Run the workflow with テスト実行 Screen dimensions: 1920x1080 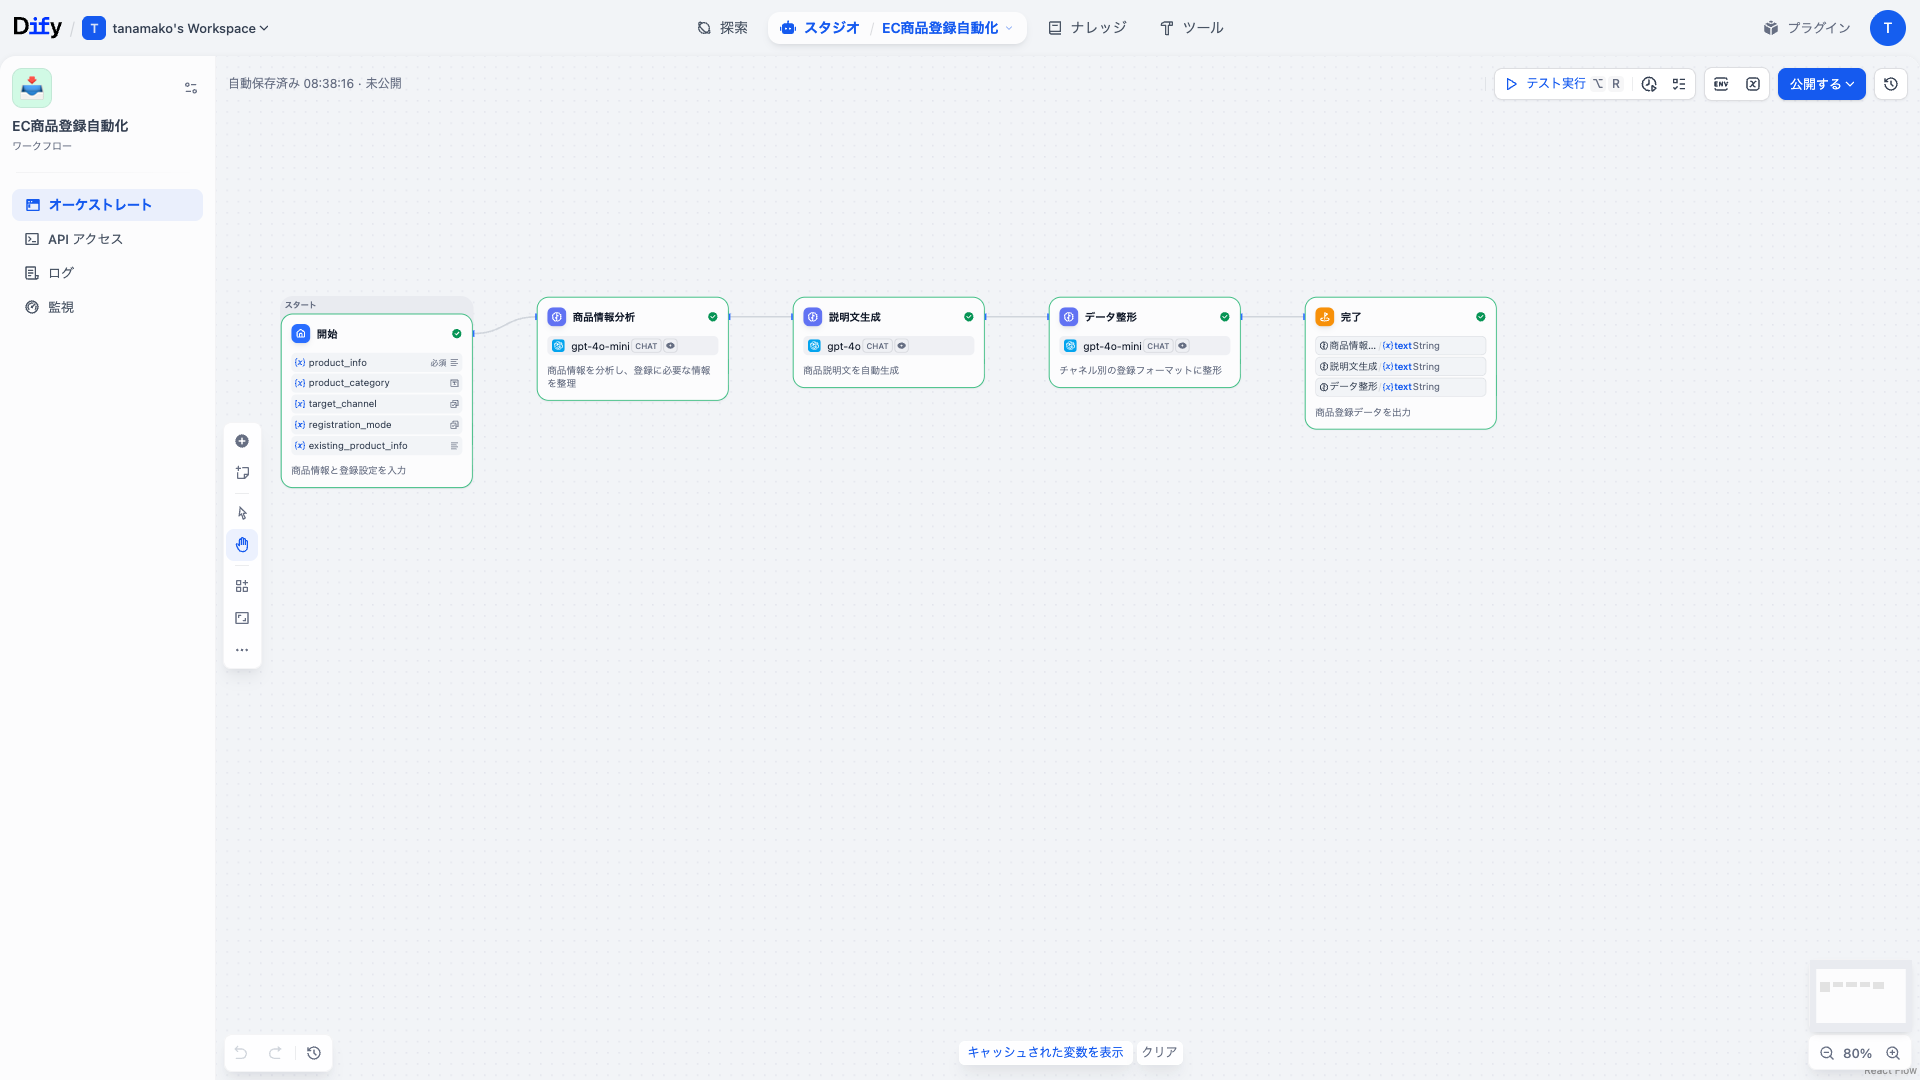tap(1550, 84)
